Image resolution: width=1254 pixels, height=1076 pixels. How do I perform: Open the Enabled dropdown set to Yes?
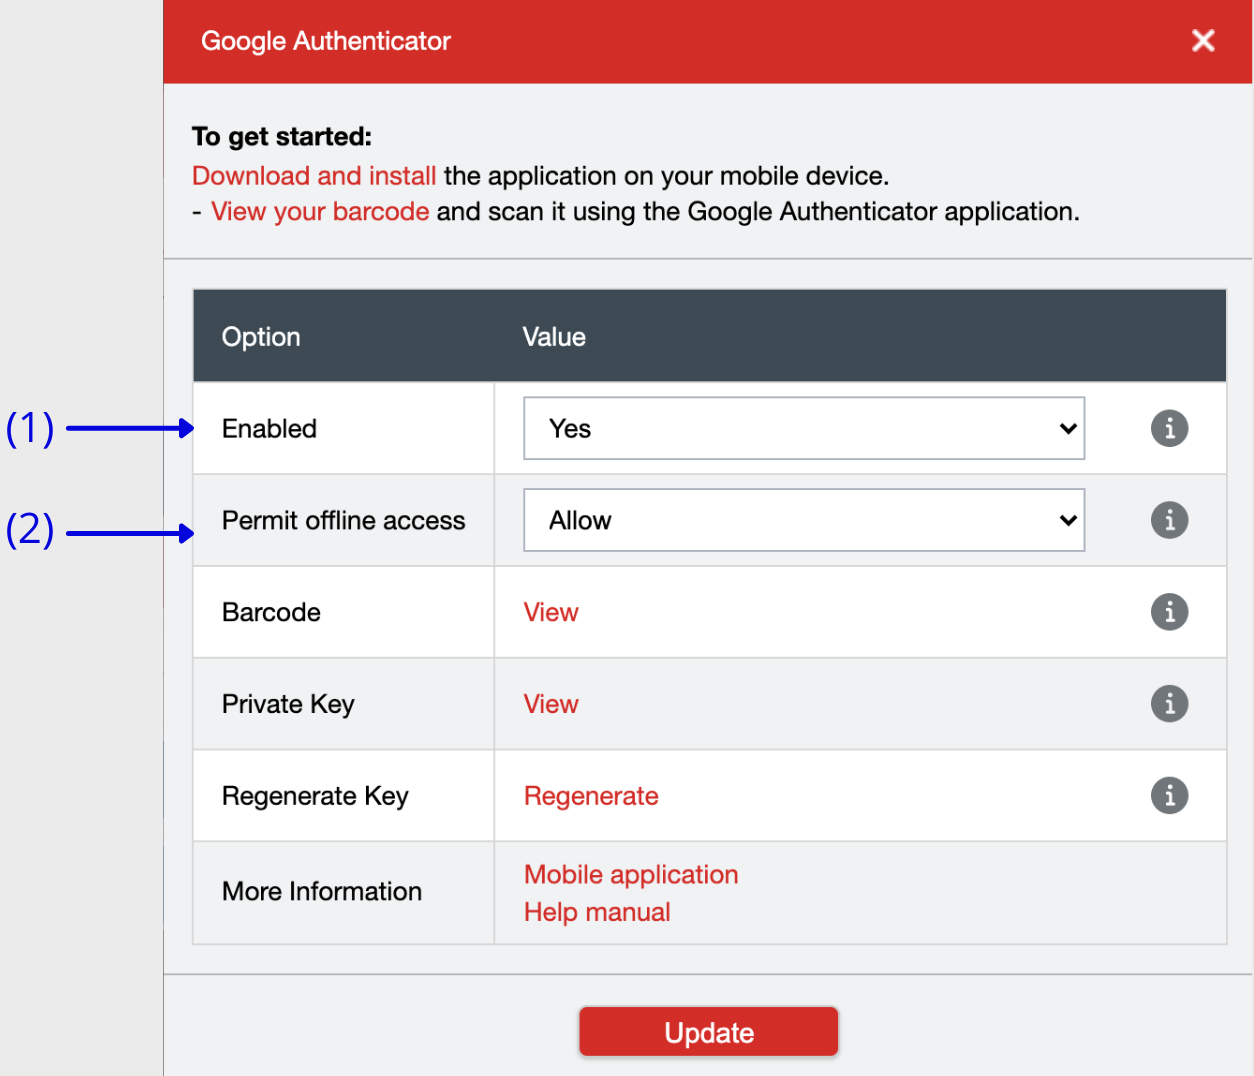tap(804, 428)
